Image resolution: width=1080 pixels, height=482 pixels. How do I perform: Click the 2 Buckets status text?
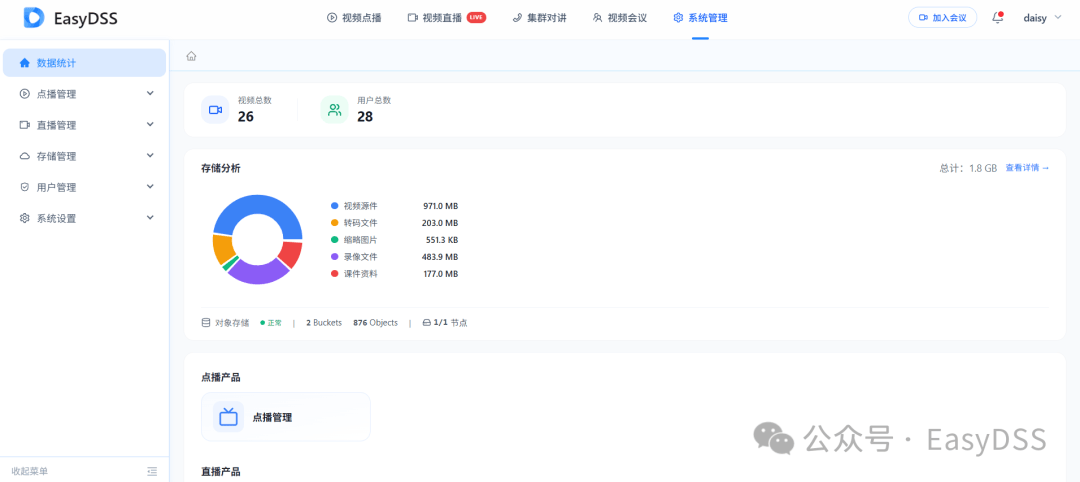324,322
